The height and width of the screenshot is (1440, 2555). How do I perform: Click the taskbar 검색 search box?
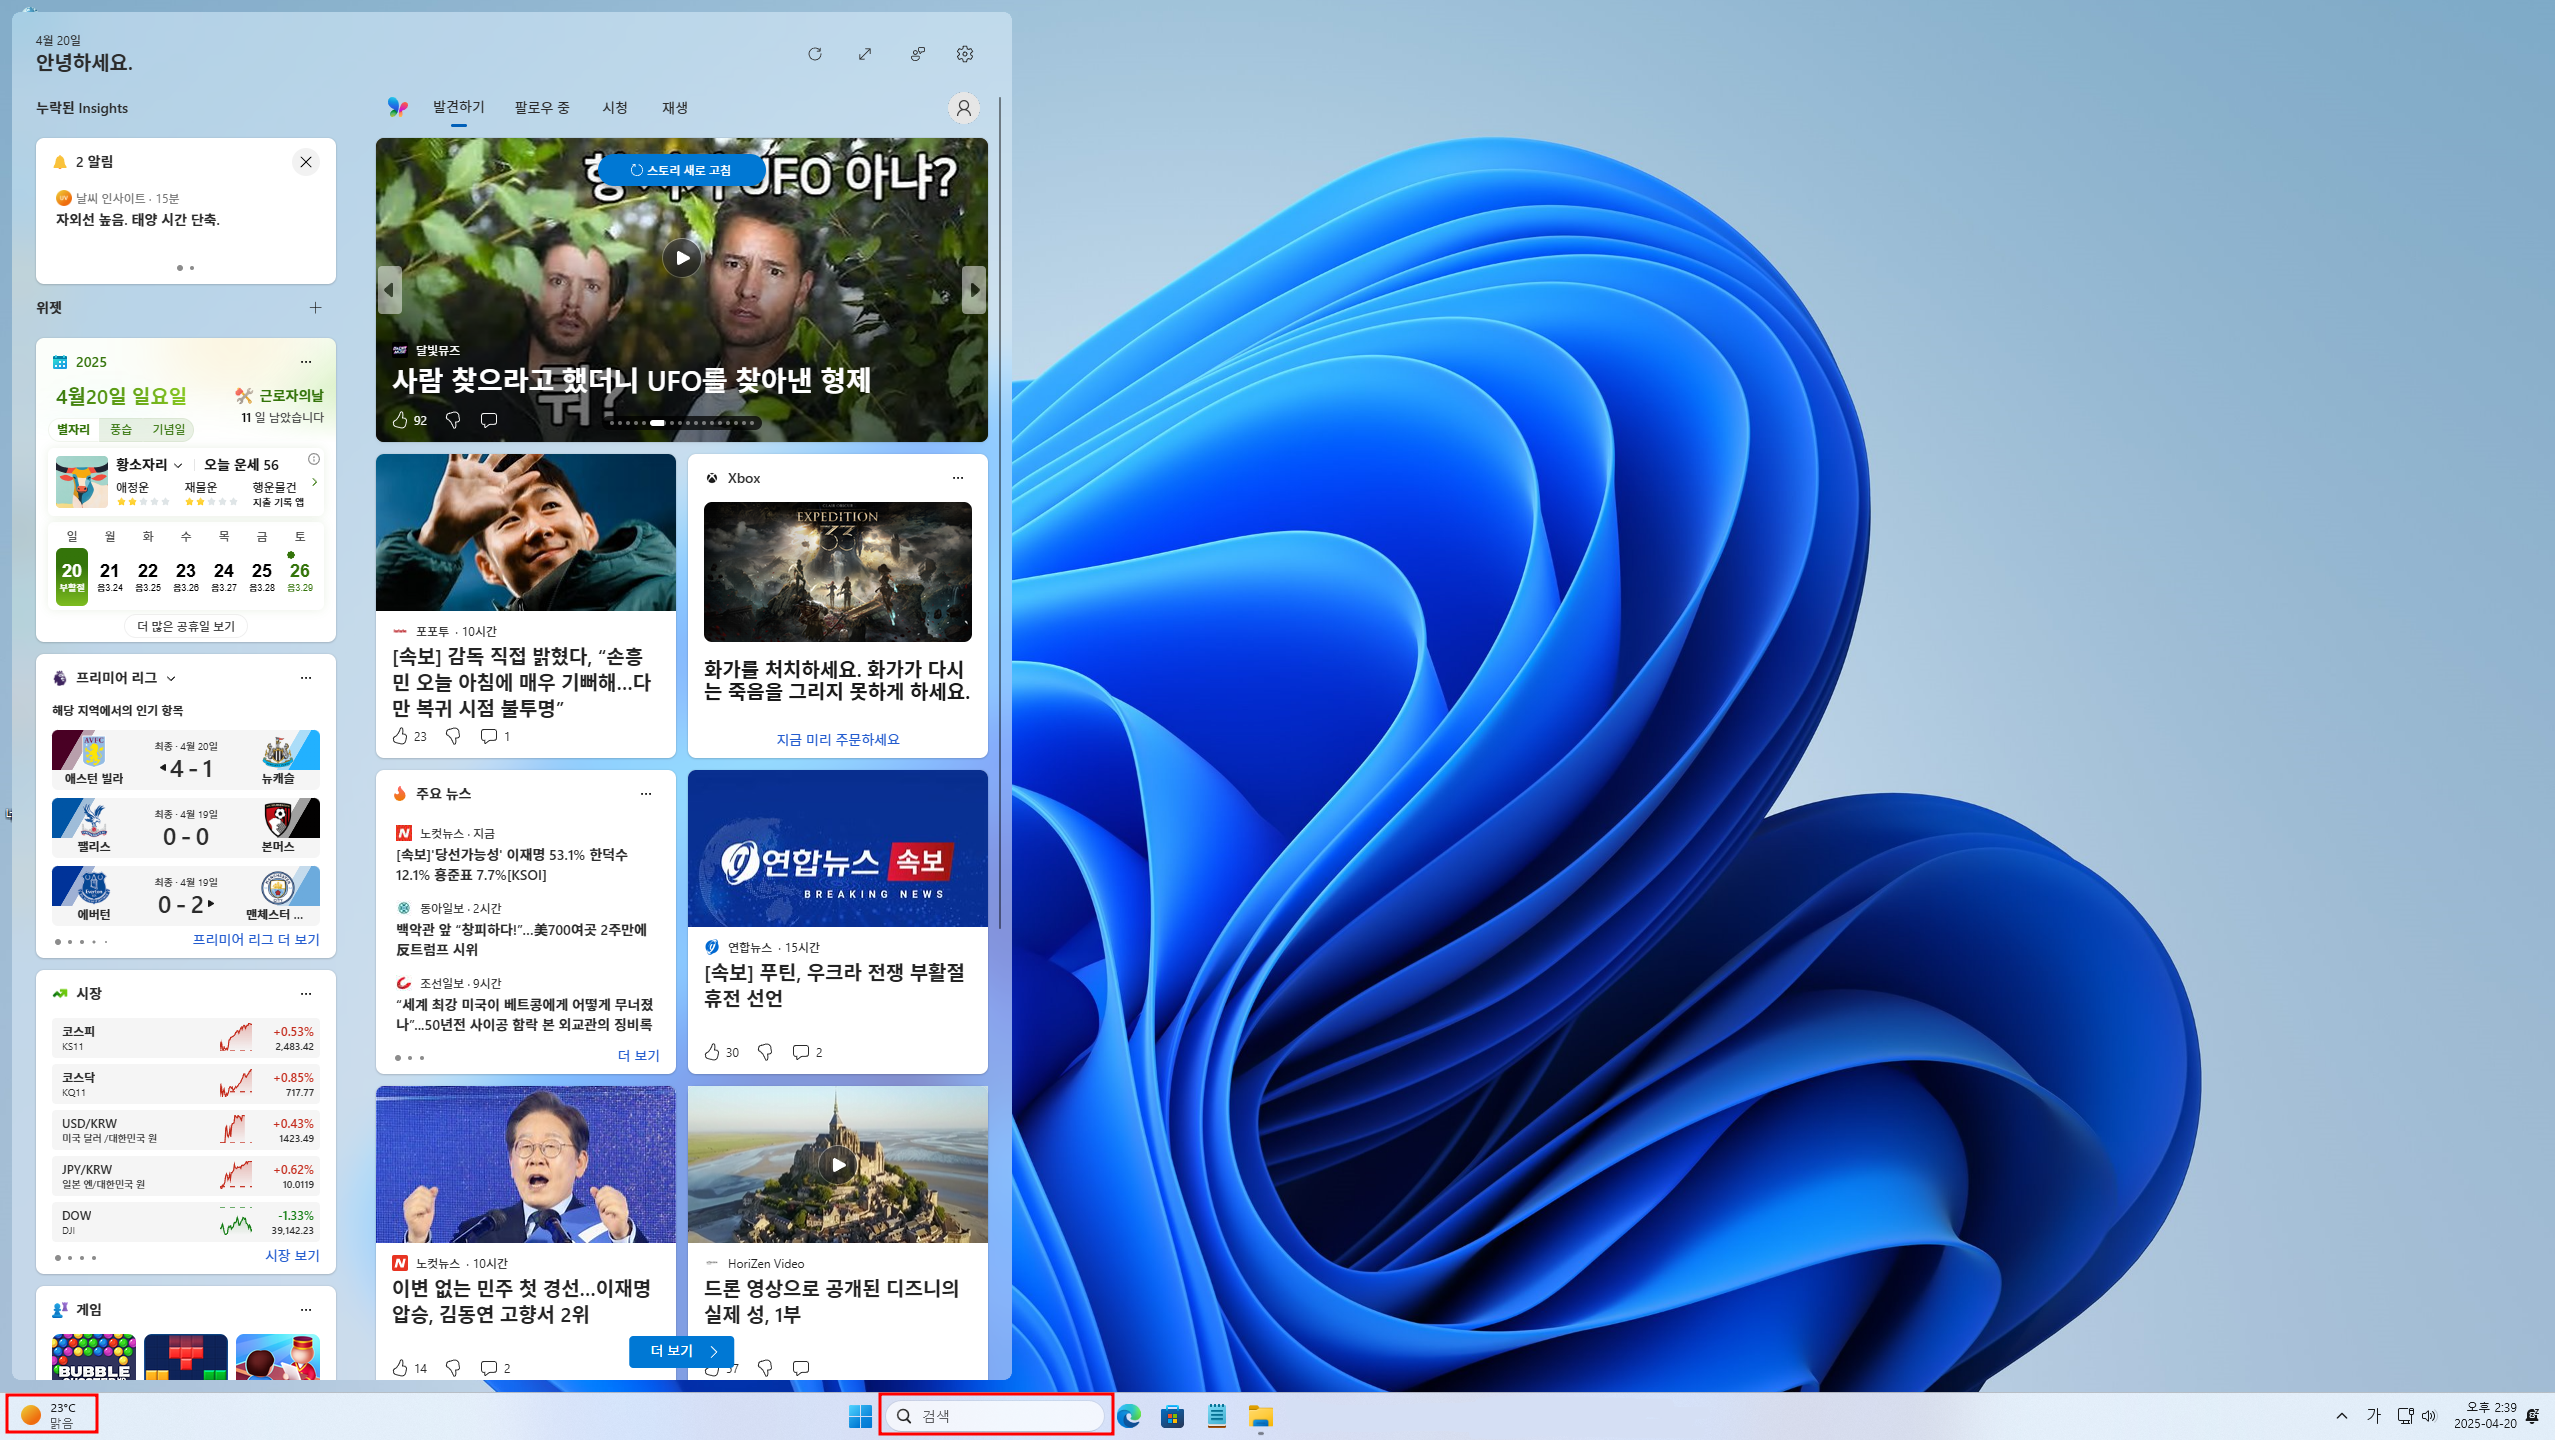point(995,1415)
